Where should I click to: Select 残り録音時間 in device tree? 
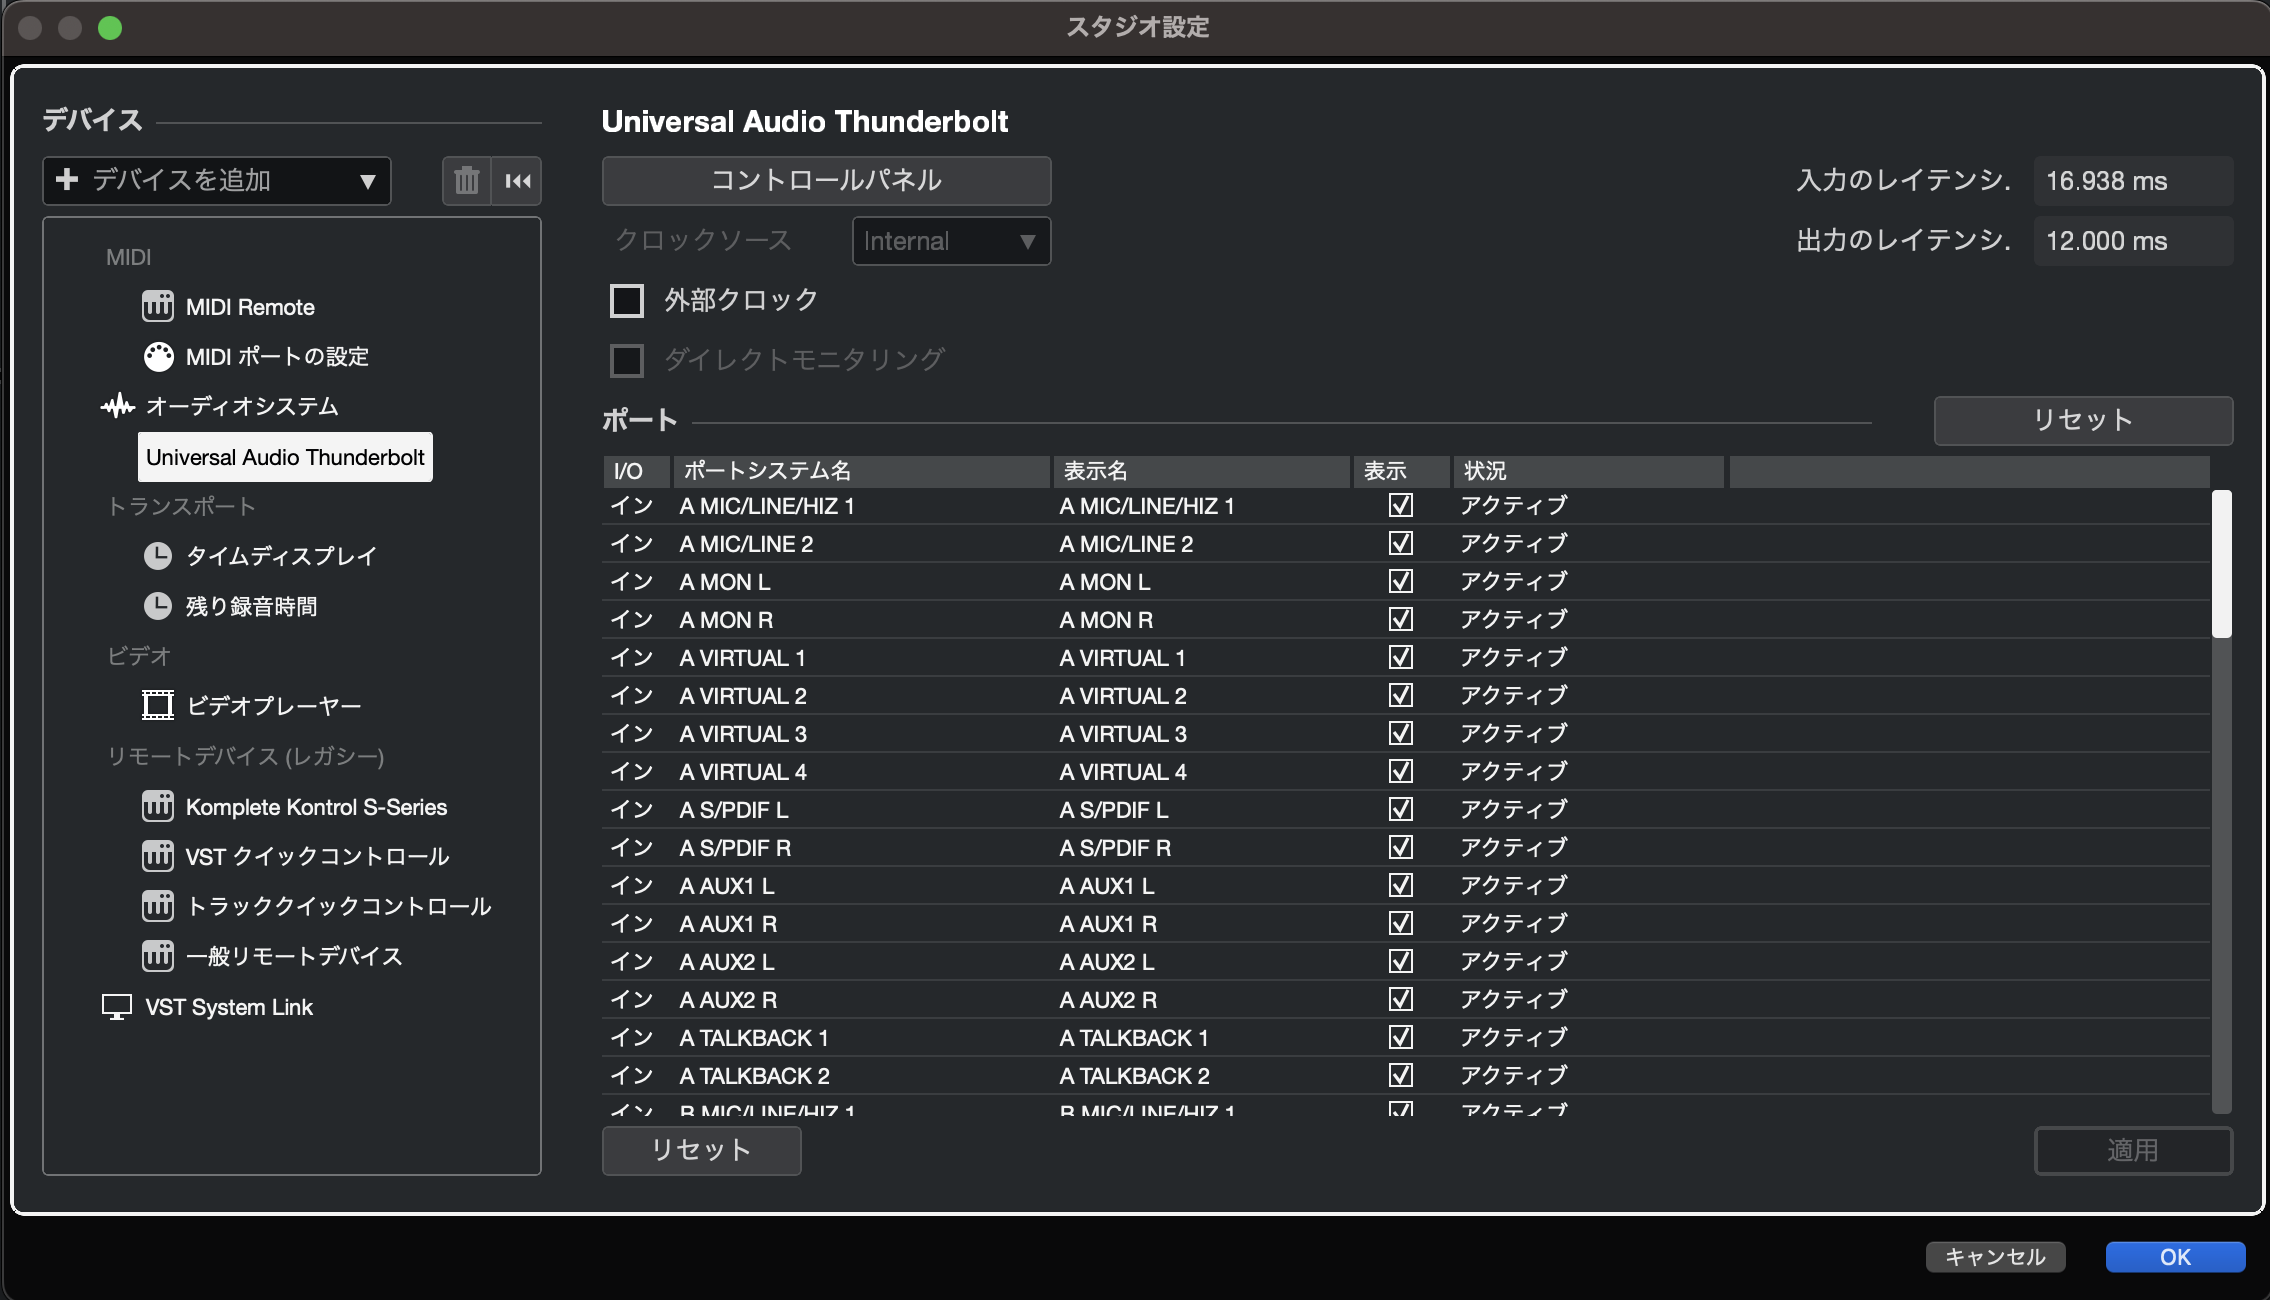click(251, 606)
